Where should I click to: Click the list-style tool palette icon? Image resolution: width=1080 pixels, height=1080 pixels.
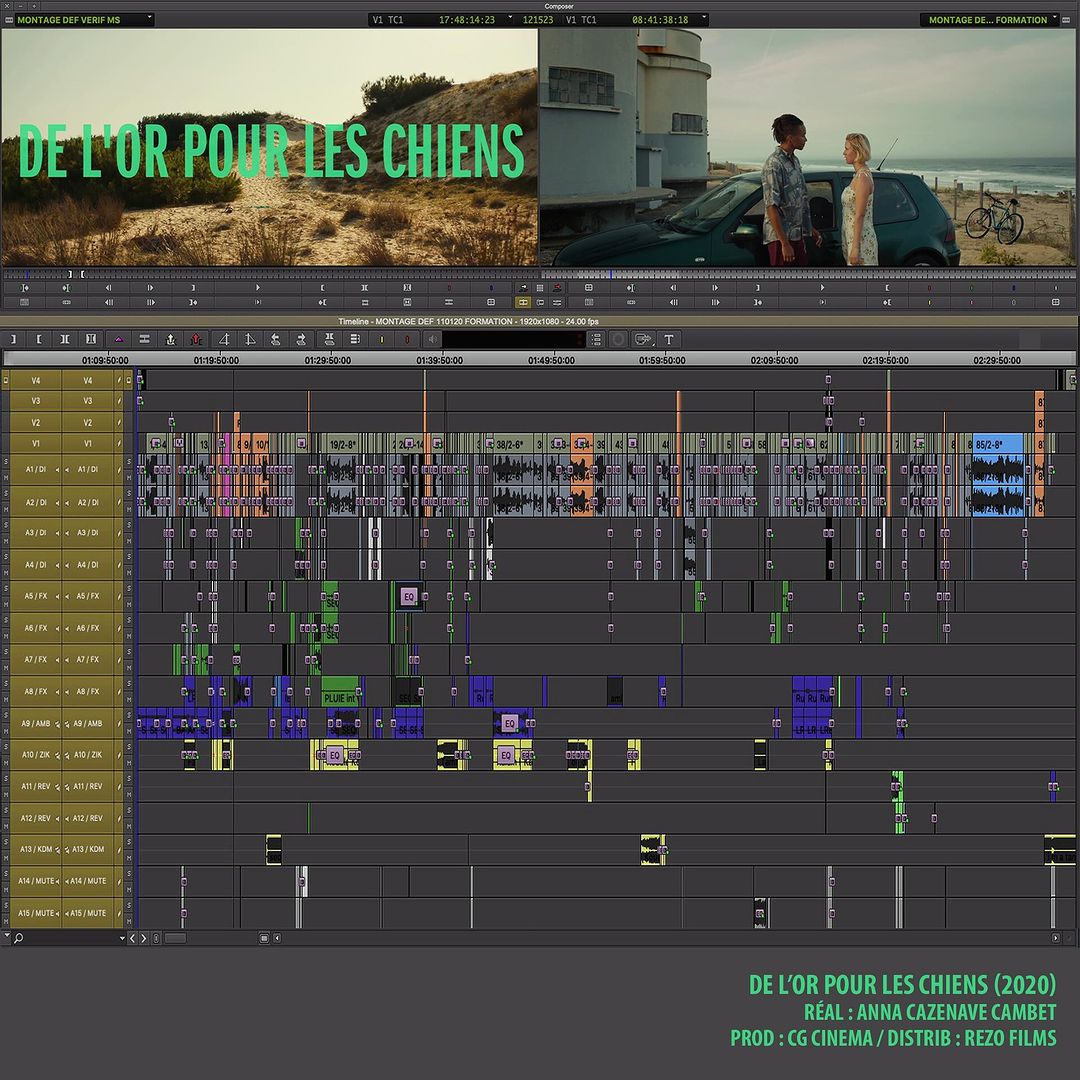click(596, 339)
